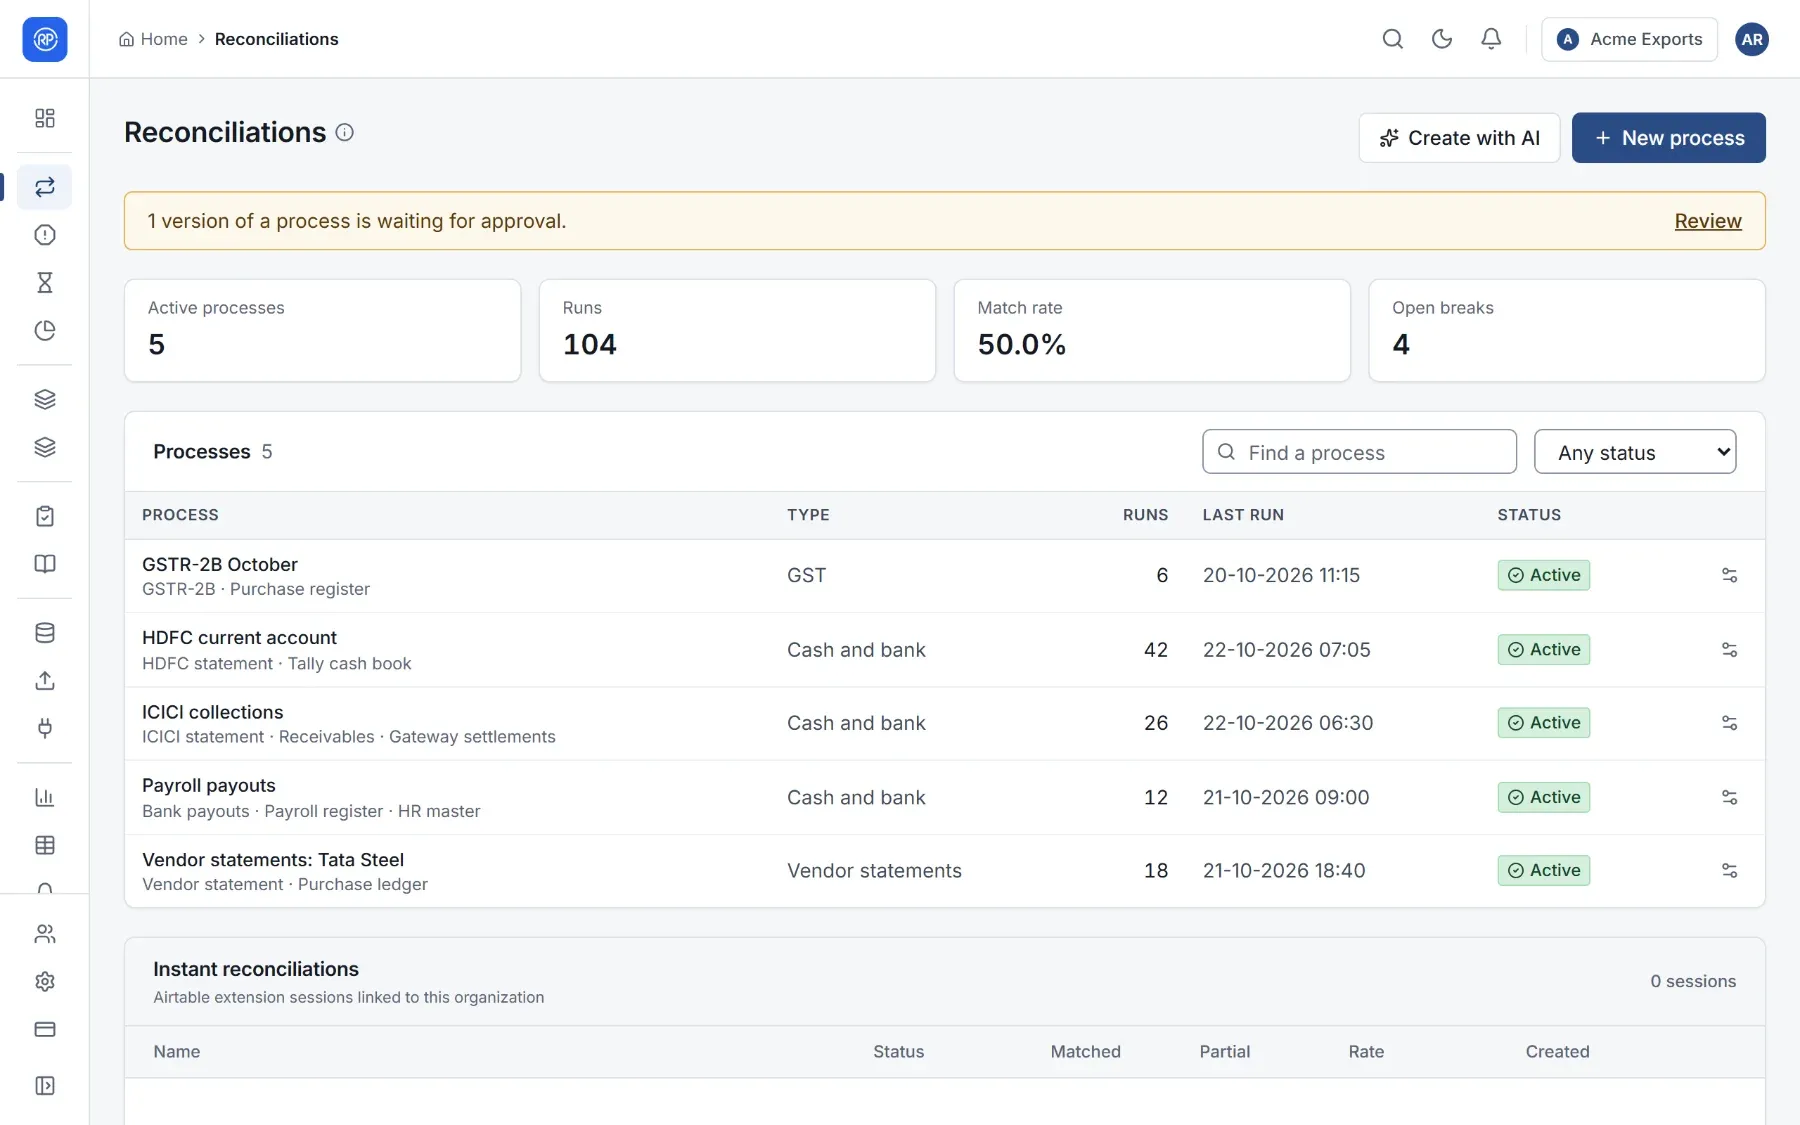Open the plug integrations icon in sidebar
Image resolution: width=1800 pixels, height=1125 pixels.
[45, 728]
